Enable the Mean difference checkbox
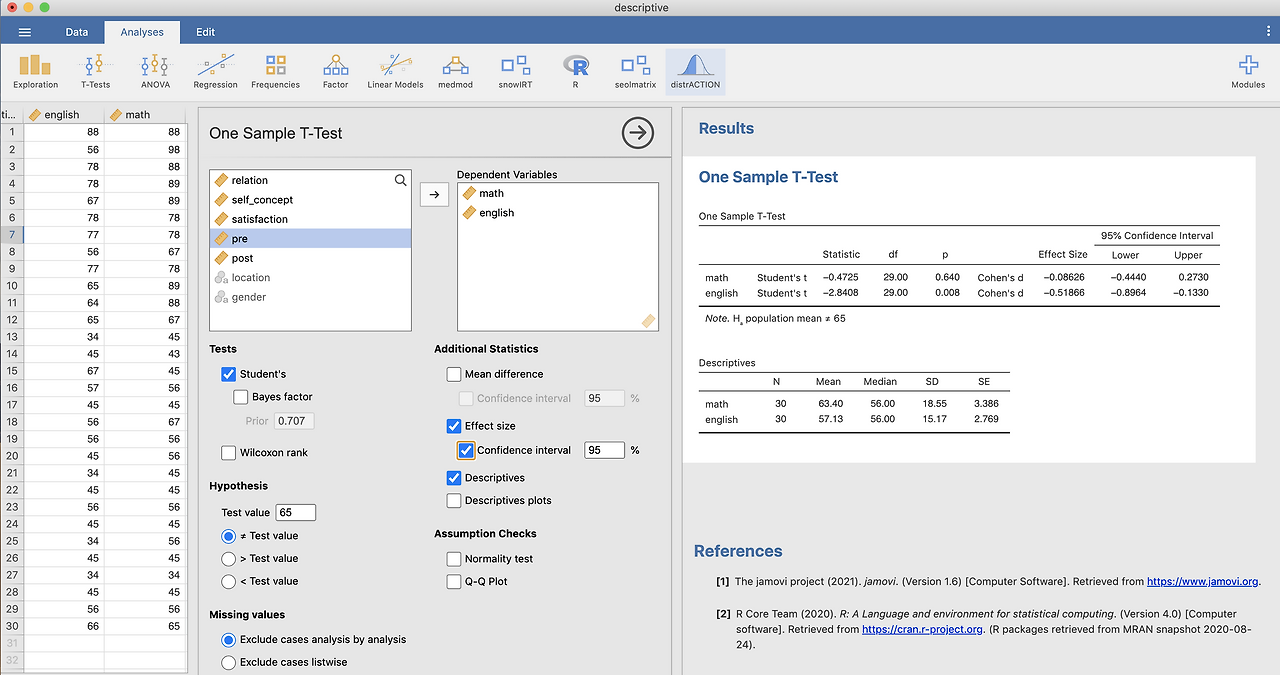 [454, 374]
